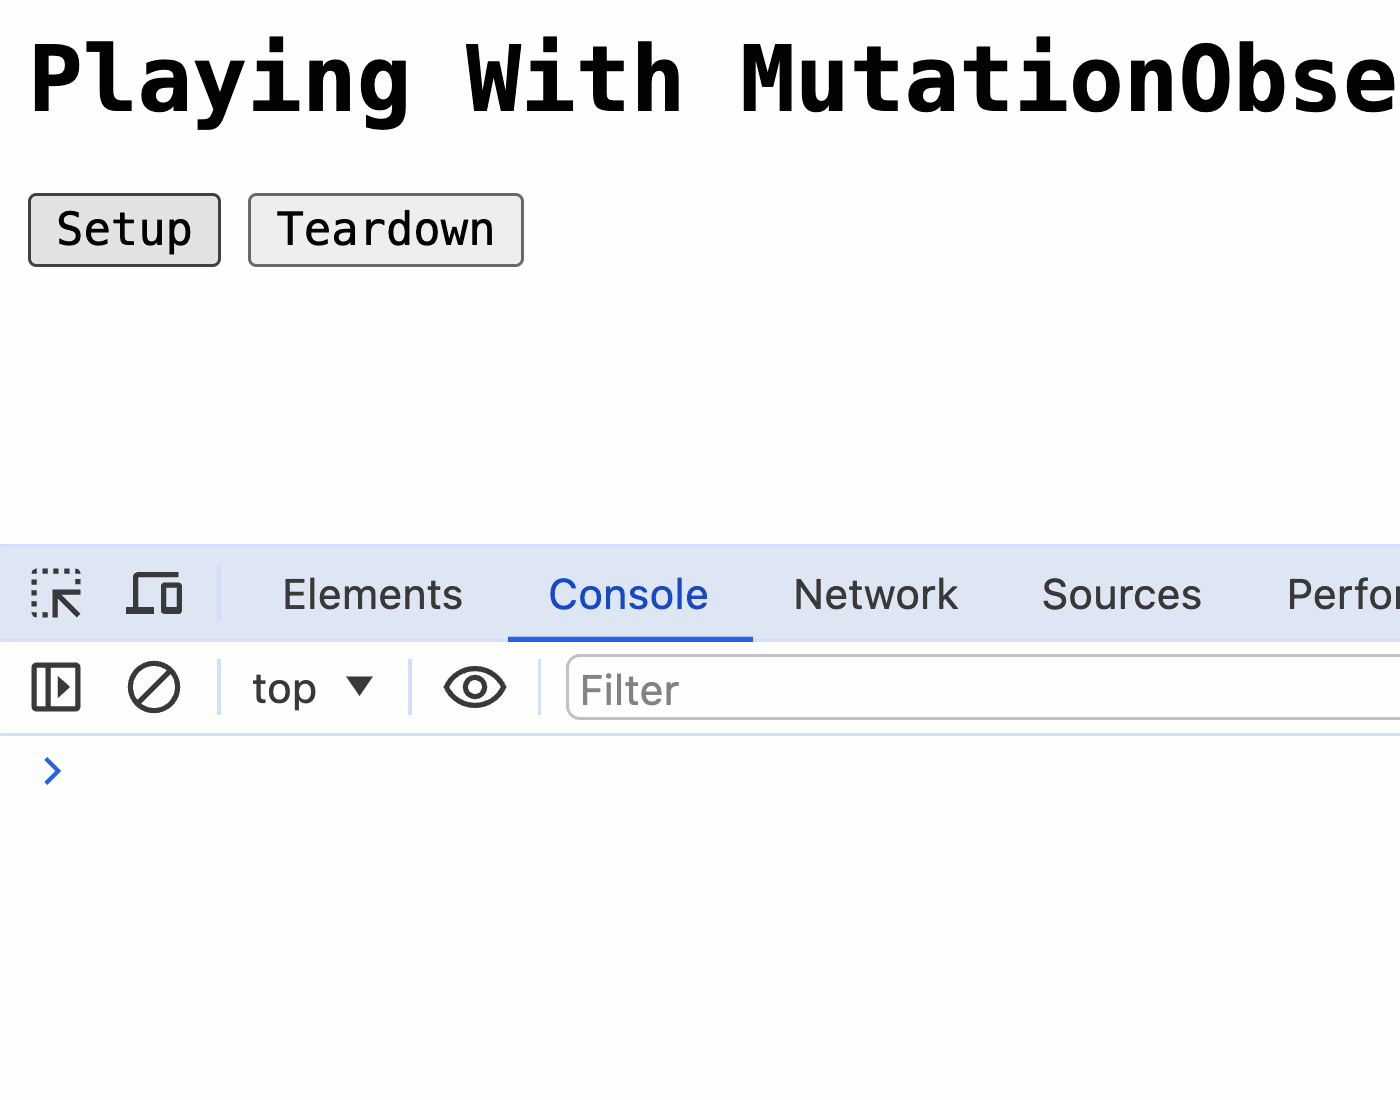
Task: Show the console sidebar panel icon
Action: [56, 688]
